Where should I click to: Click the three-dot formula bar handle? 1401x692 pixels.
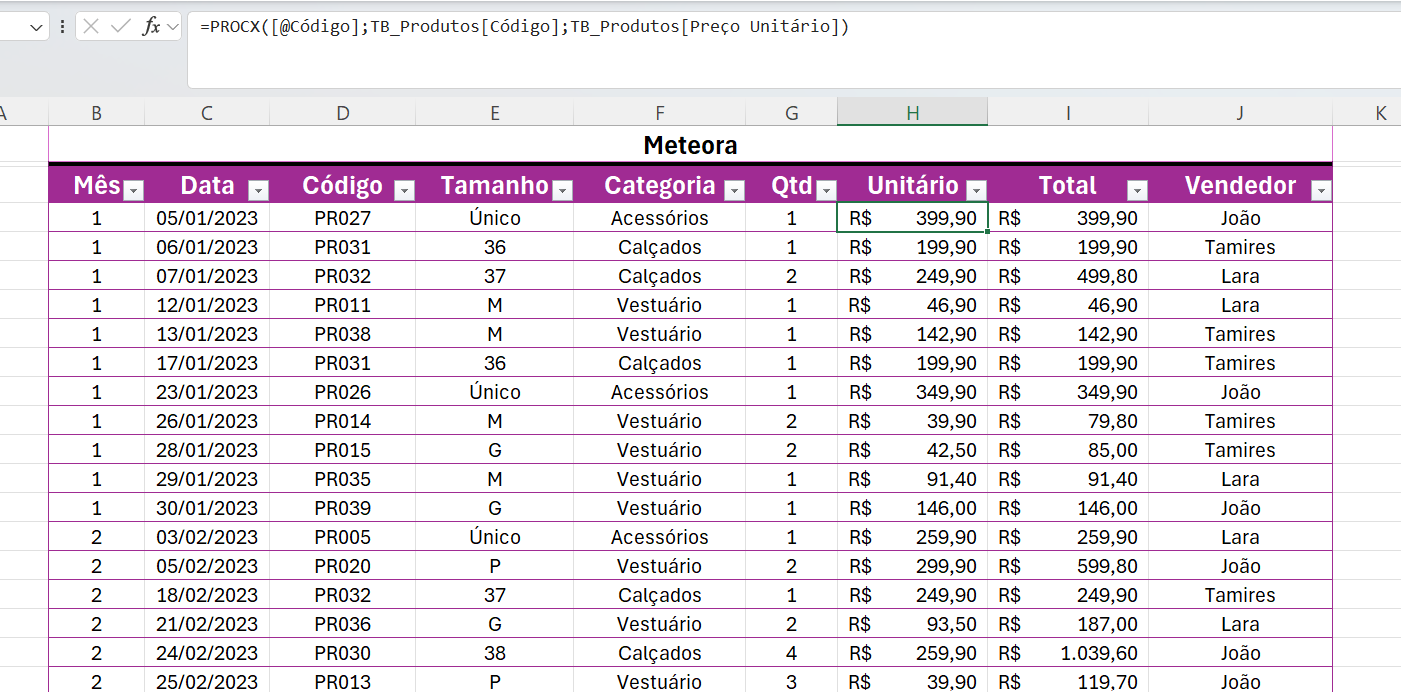coord(63,27)
